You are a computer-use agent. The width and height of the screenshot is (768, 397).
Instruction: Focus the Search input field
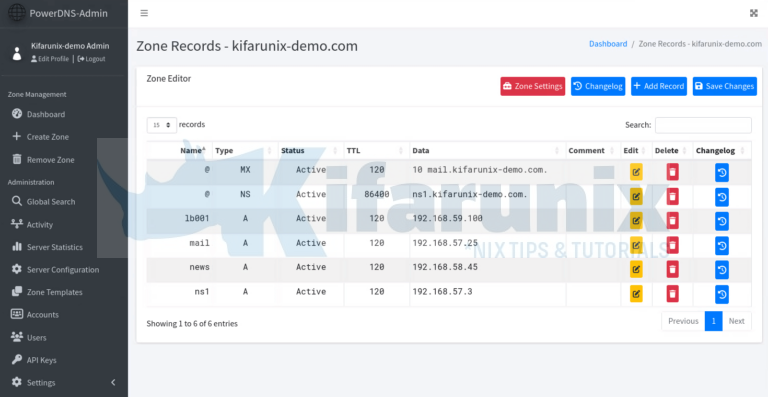(703, 125)
